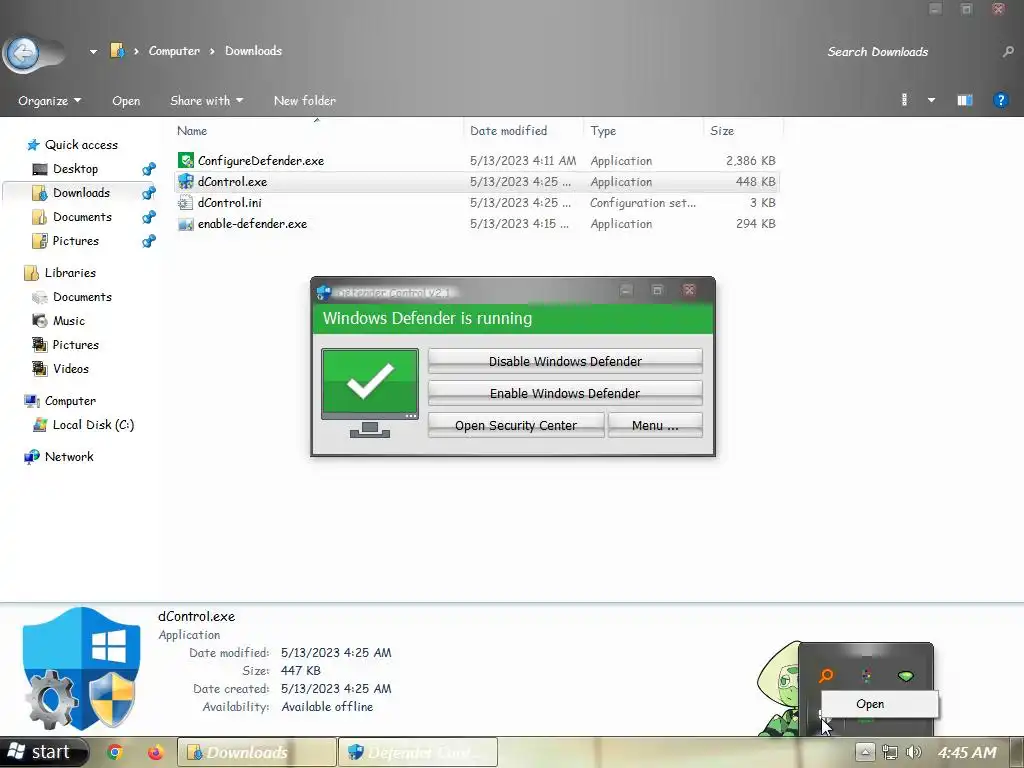The image size is (1024, 768).
Task: Open Pictures under Libraries
Action: point(76,345)
